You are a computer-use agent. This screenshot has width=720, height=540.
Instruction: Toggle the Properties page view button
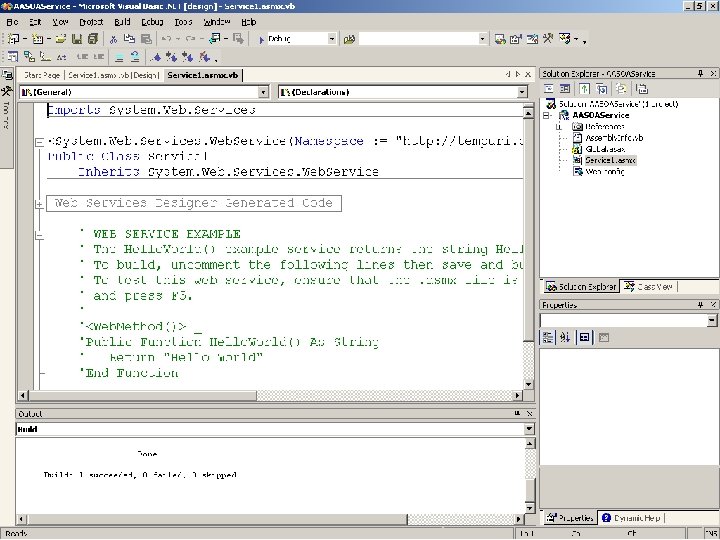click(585, 338)
